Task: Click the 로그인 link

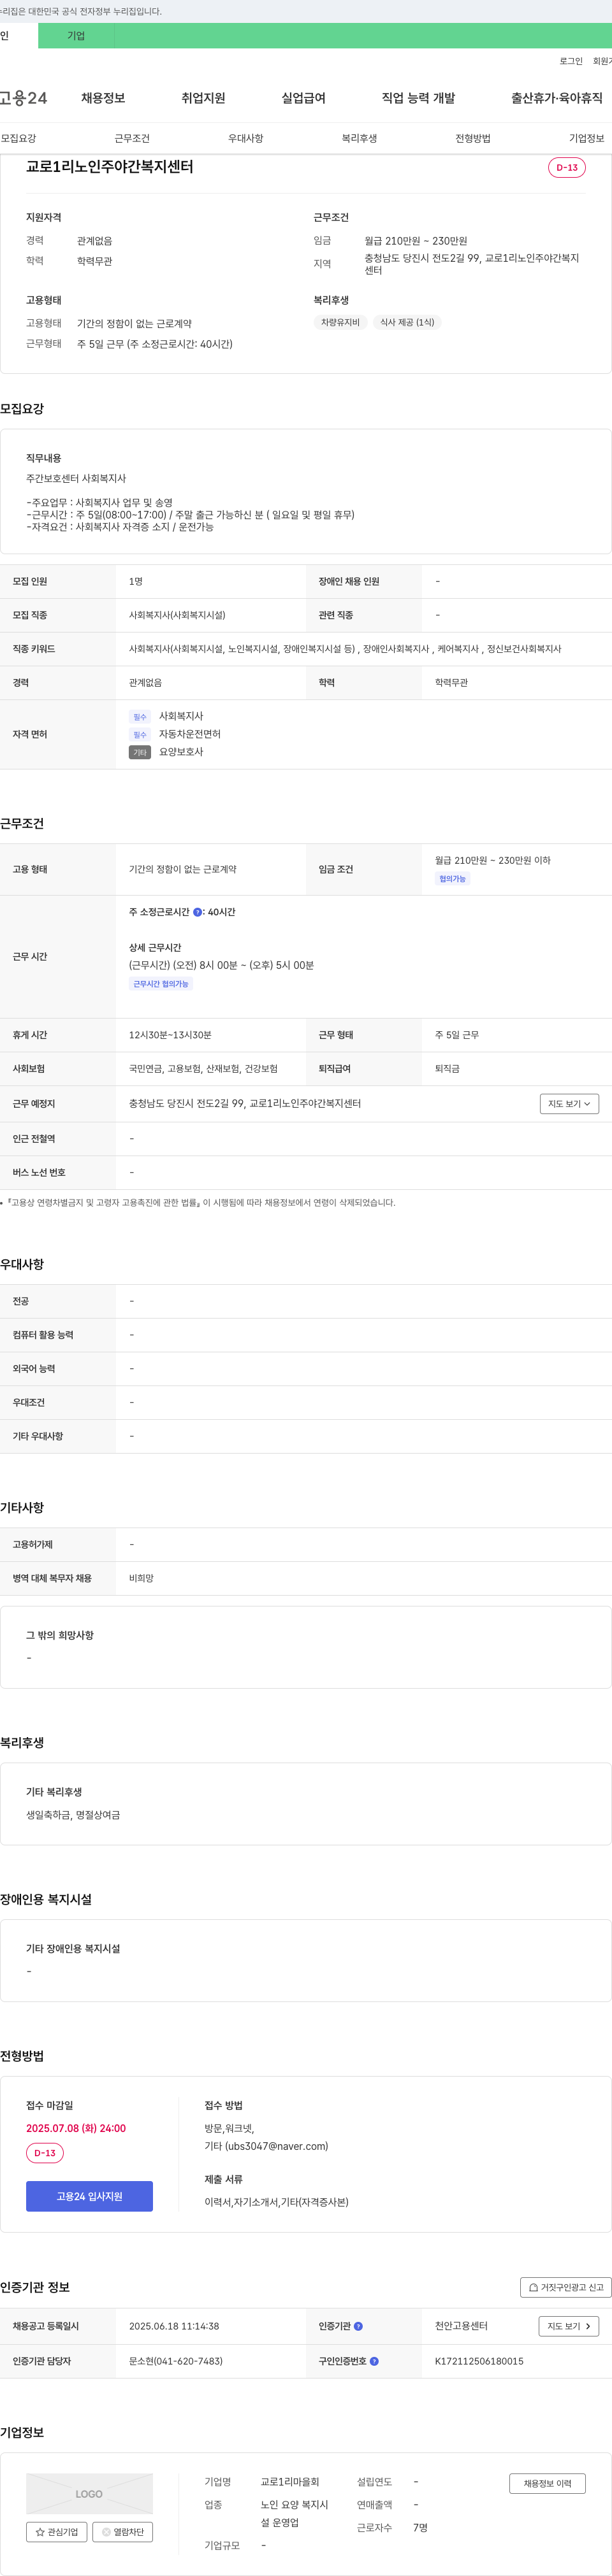Action: pos(571,61)
